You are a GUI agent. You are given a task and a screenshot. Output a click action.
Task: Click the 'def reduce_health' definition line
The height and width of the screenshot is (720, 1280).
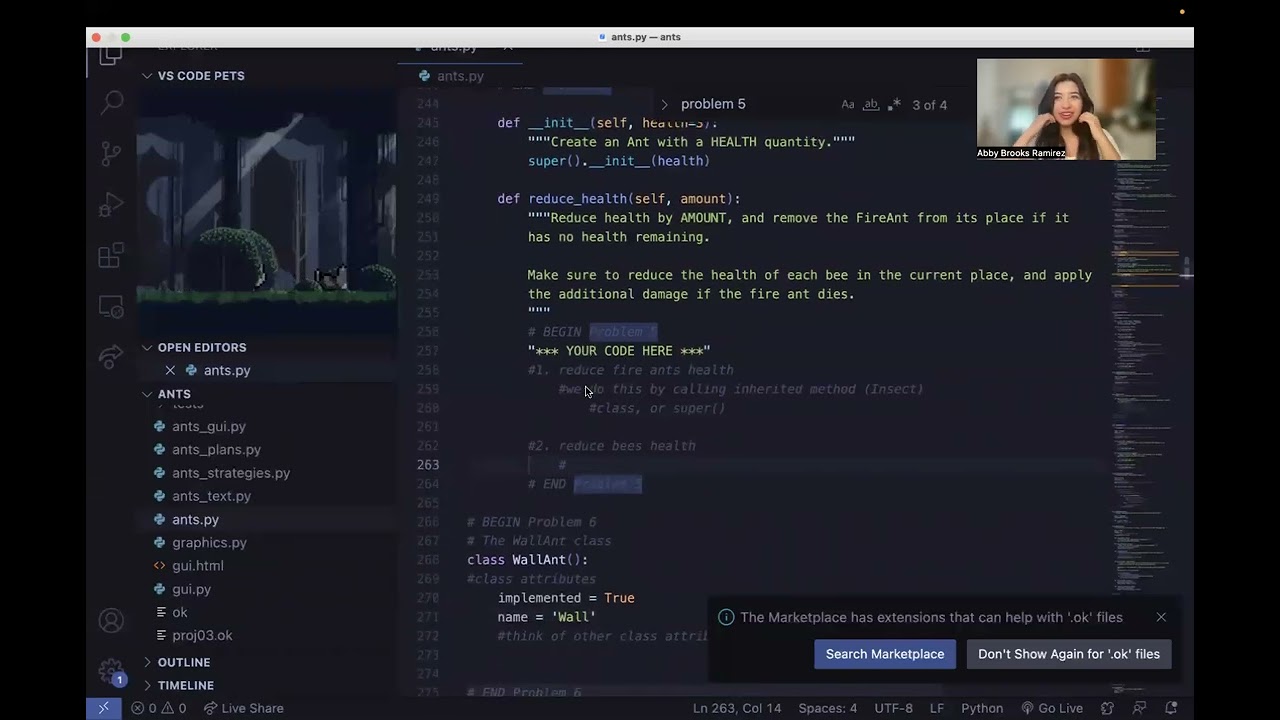[x=619, y=199]
